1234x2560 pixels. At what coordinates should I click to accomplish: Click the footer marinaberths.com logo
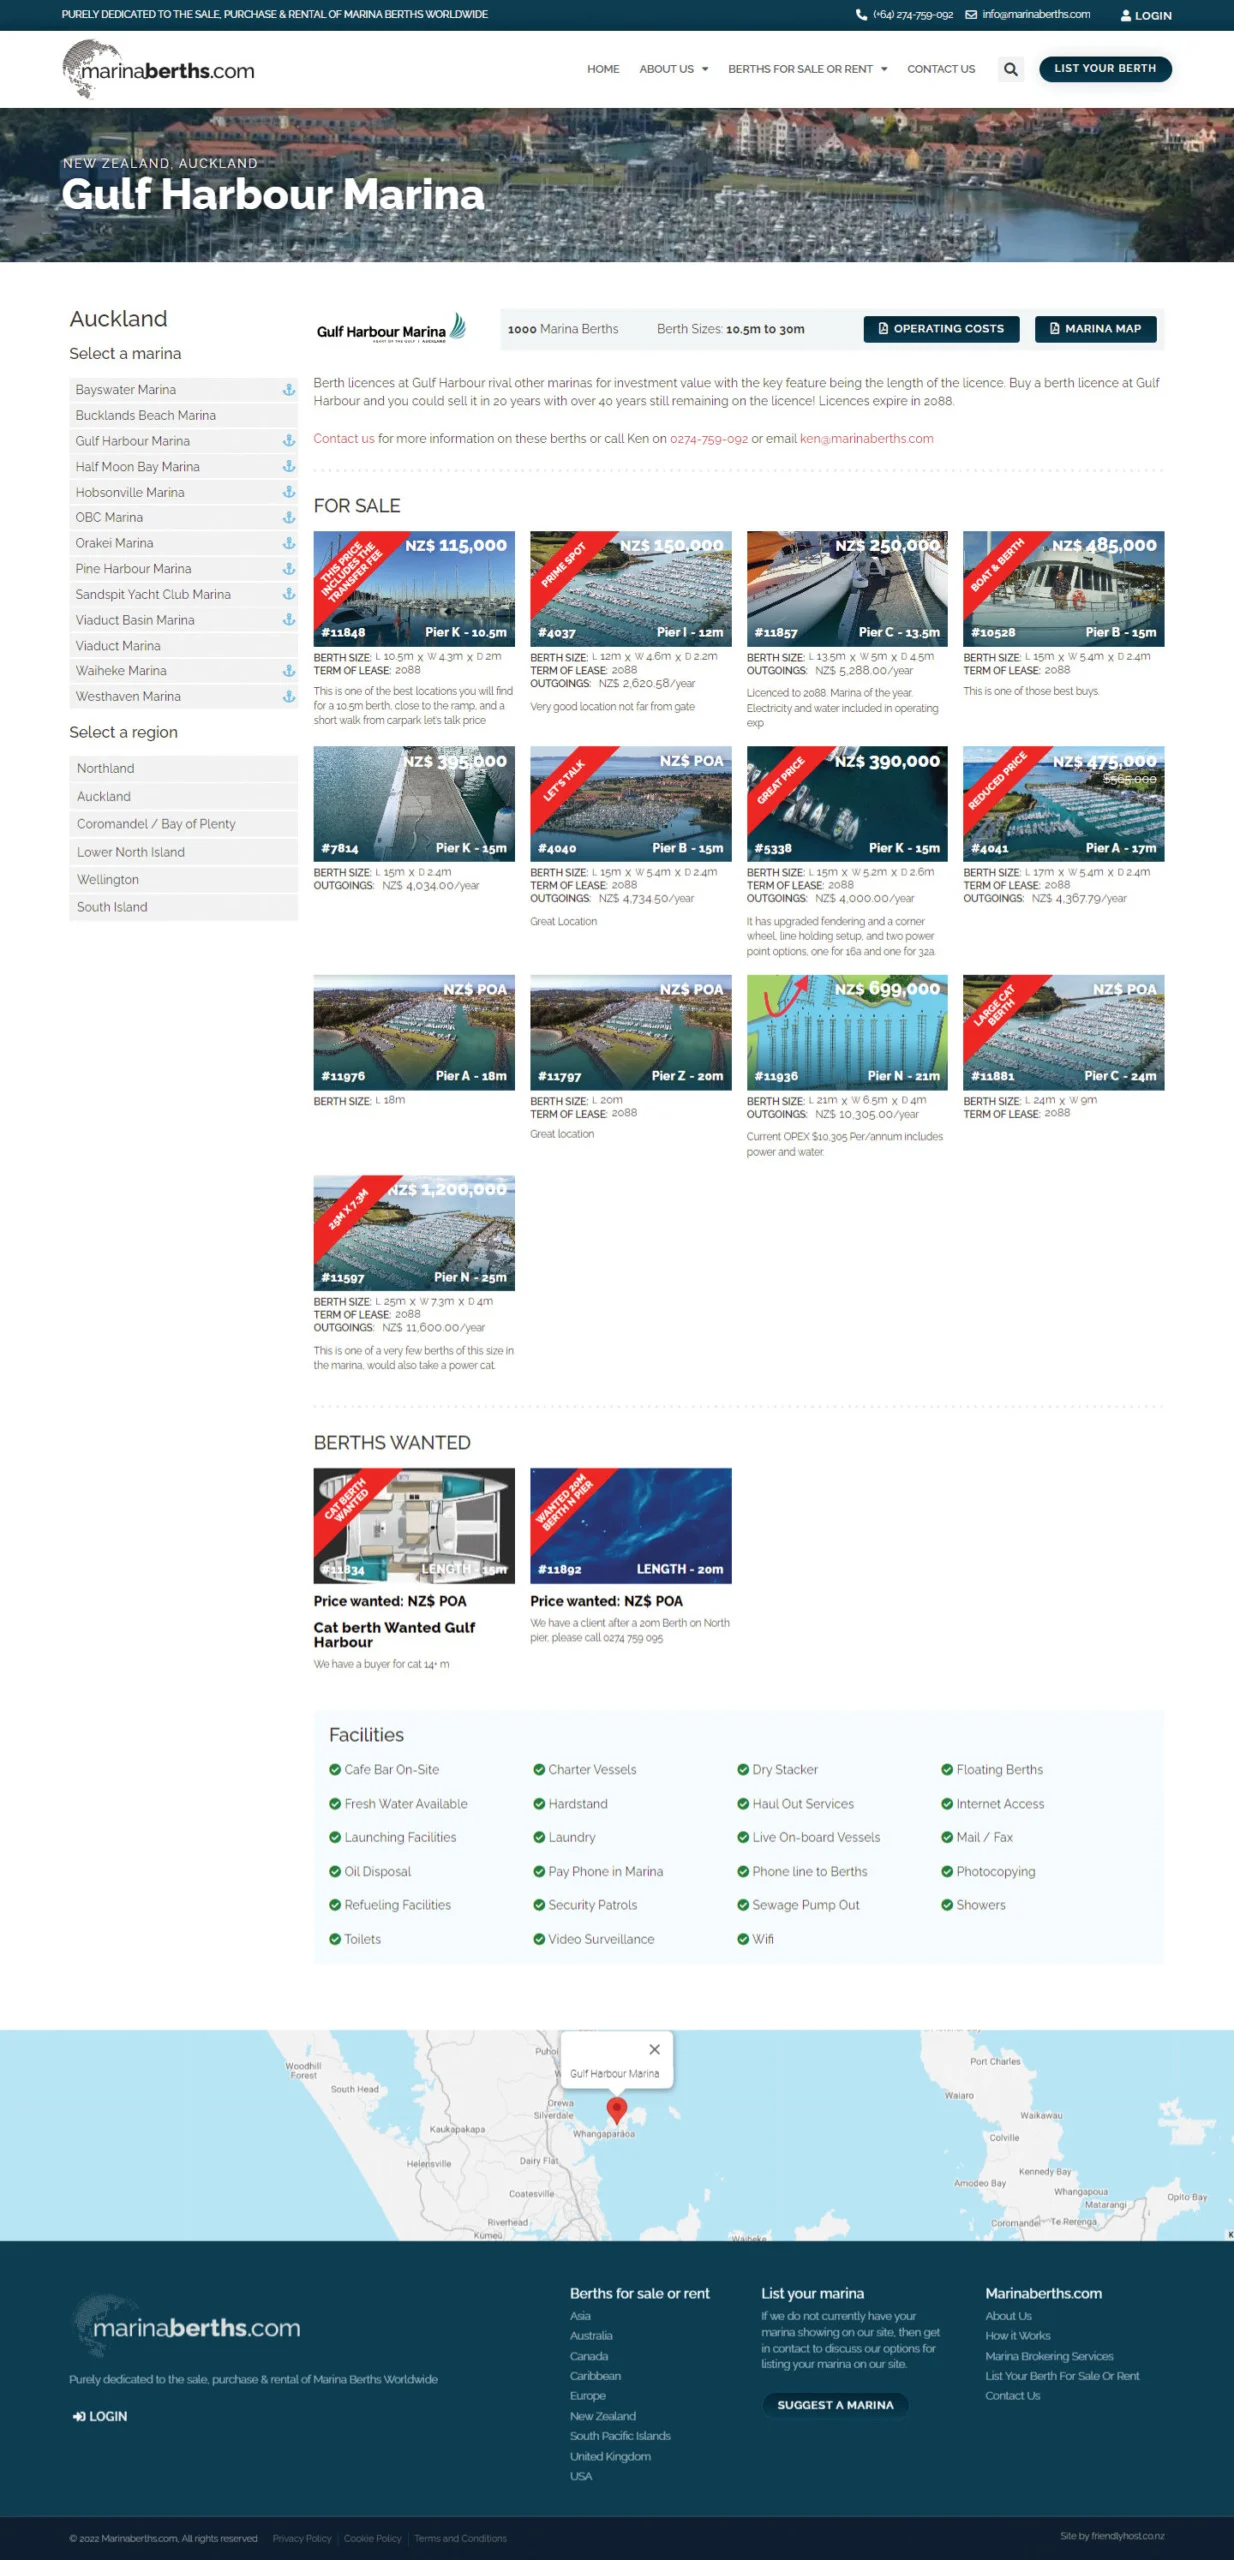(x=188, y=2327)
